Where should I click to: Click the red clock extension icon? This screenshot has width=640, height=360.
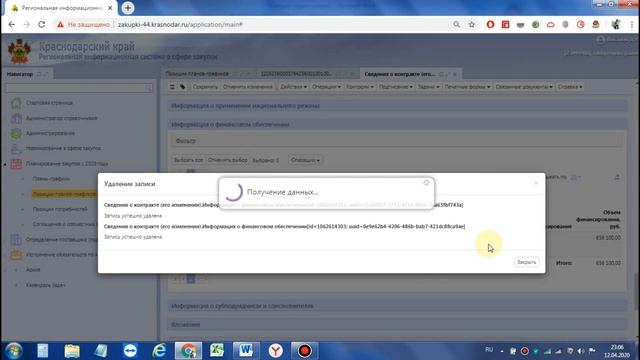pyautogui.click(x=580, y=24)
